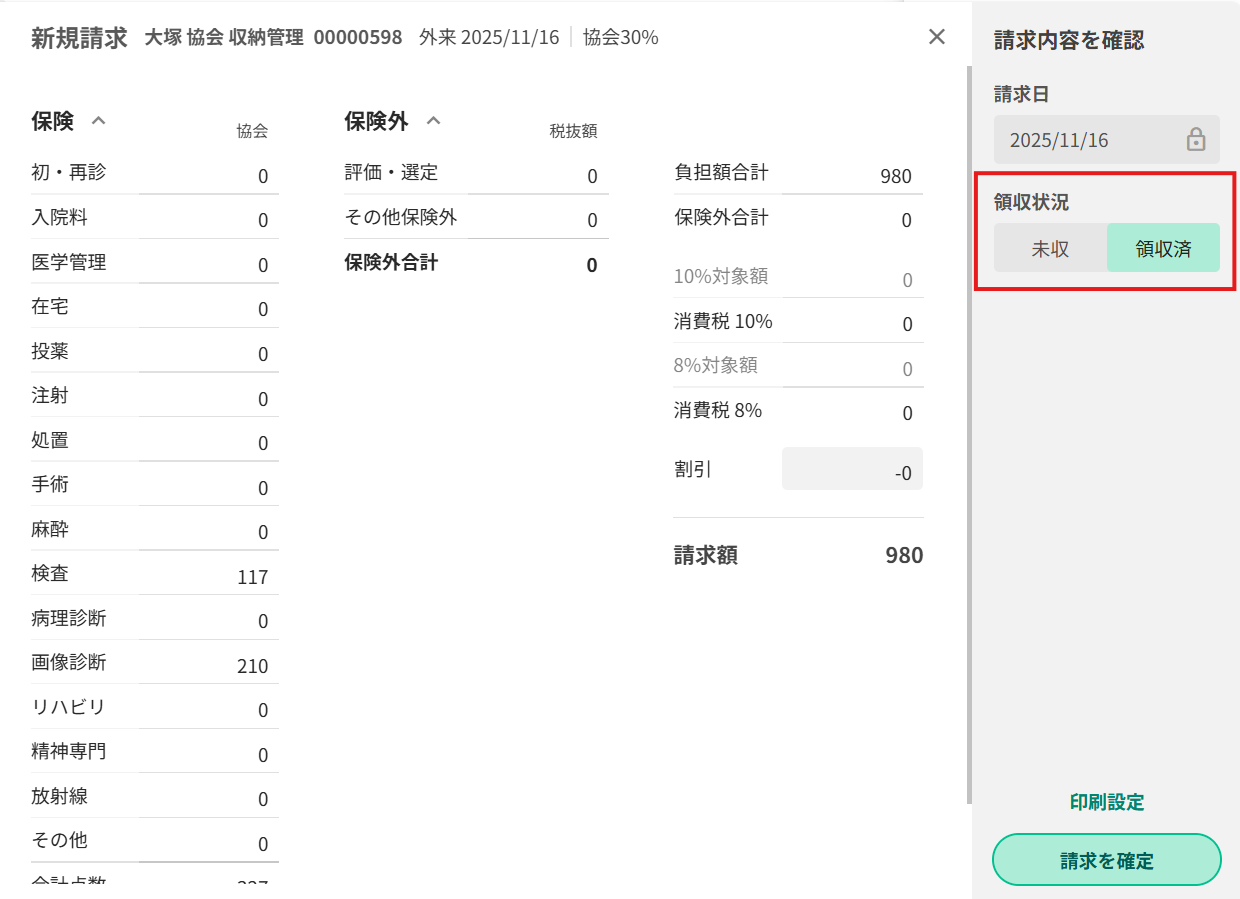This screenshot has height=899, width=1240.
Task: Select 未収 payment status
Action: [x=1050, y=248]
